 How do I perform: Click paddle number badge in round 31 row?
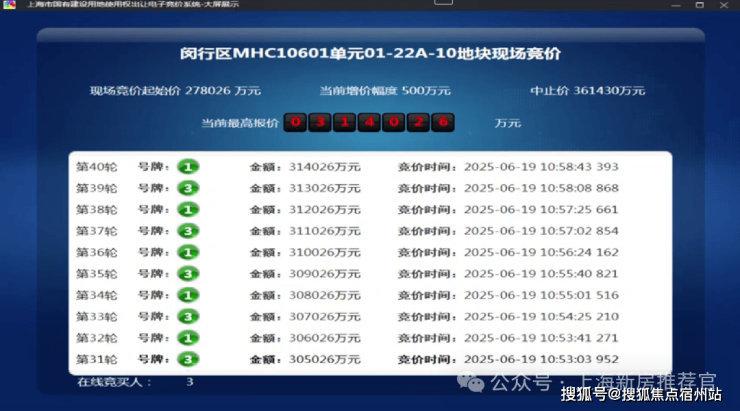(x=188, y=360)
